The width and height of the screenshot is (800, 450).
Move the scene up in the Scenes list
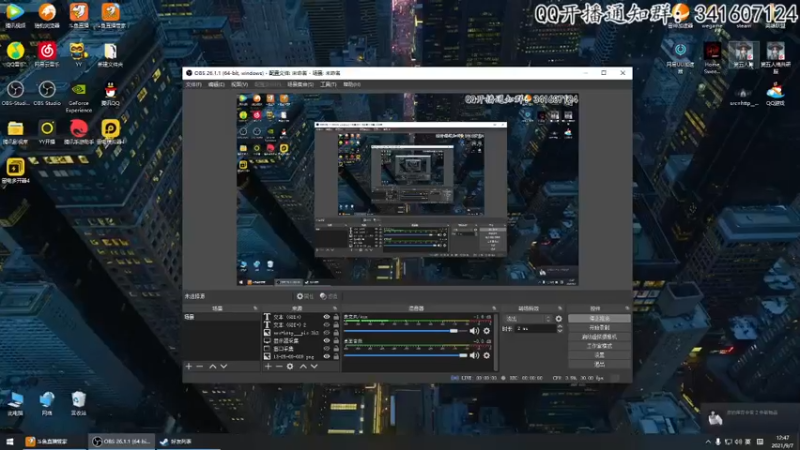213,366
